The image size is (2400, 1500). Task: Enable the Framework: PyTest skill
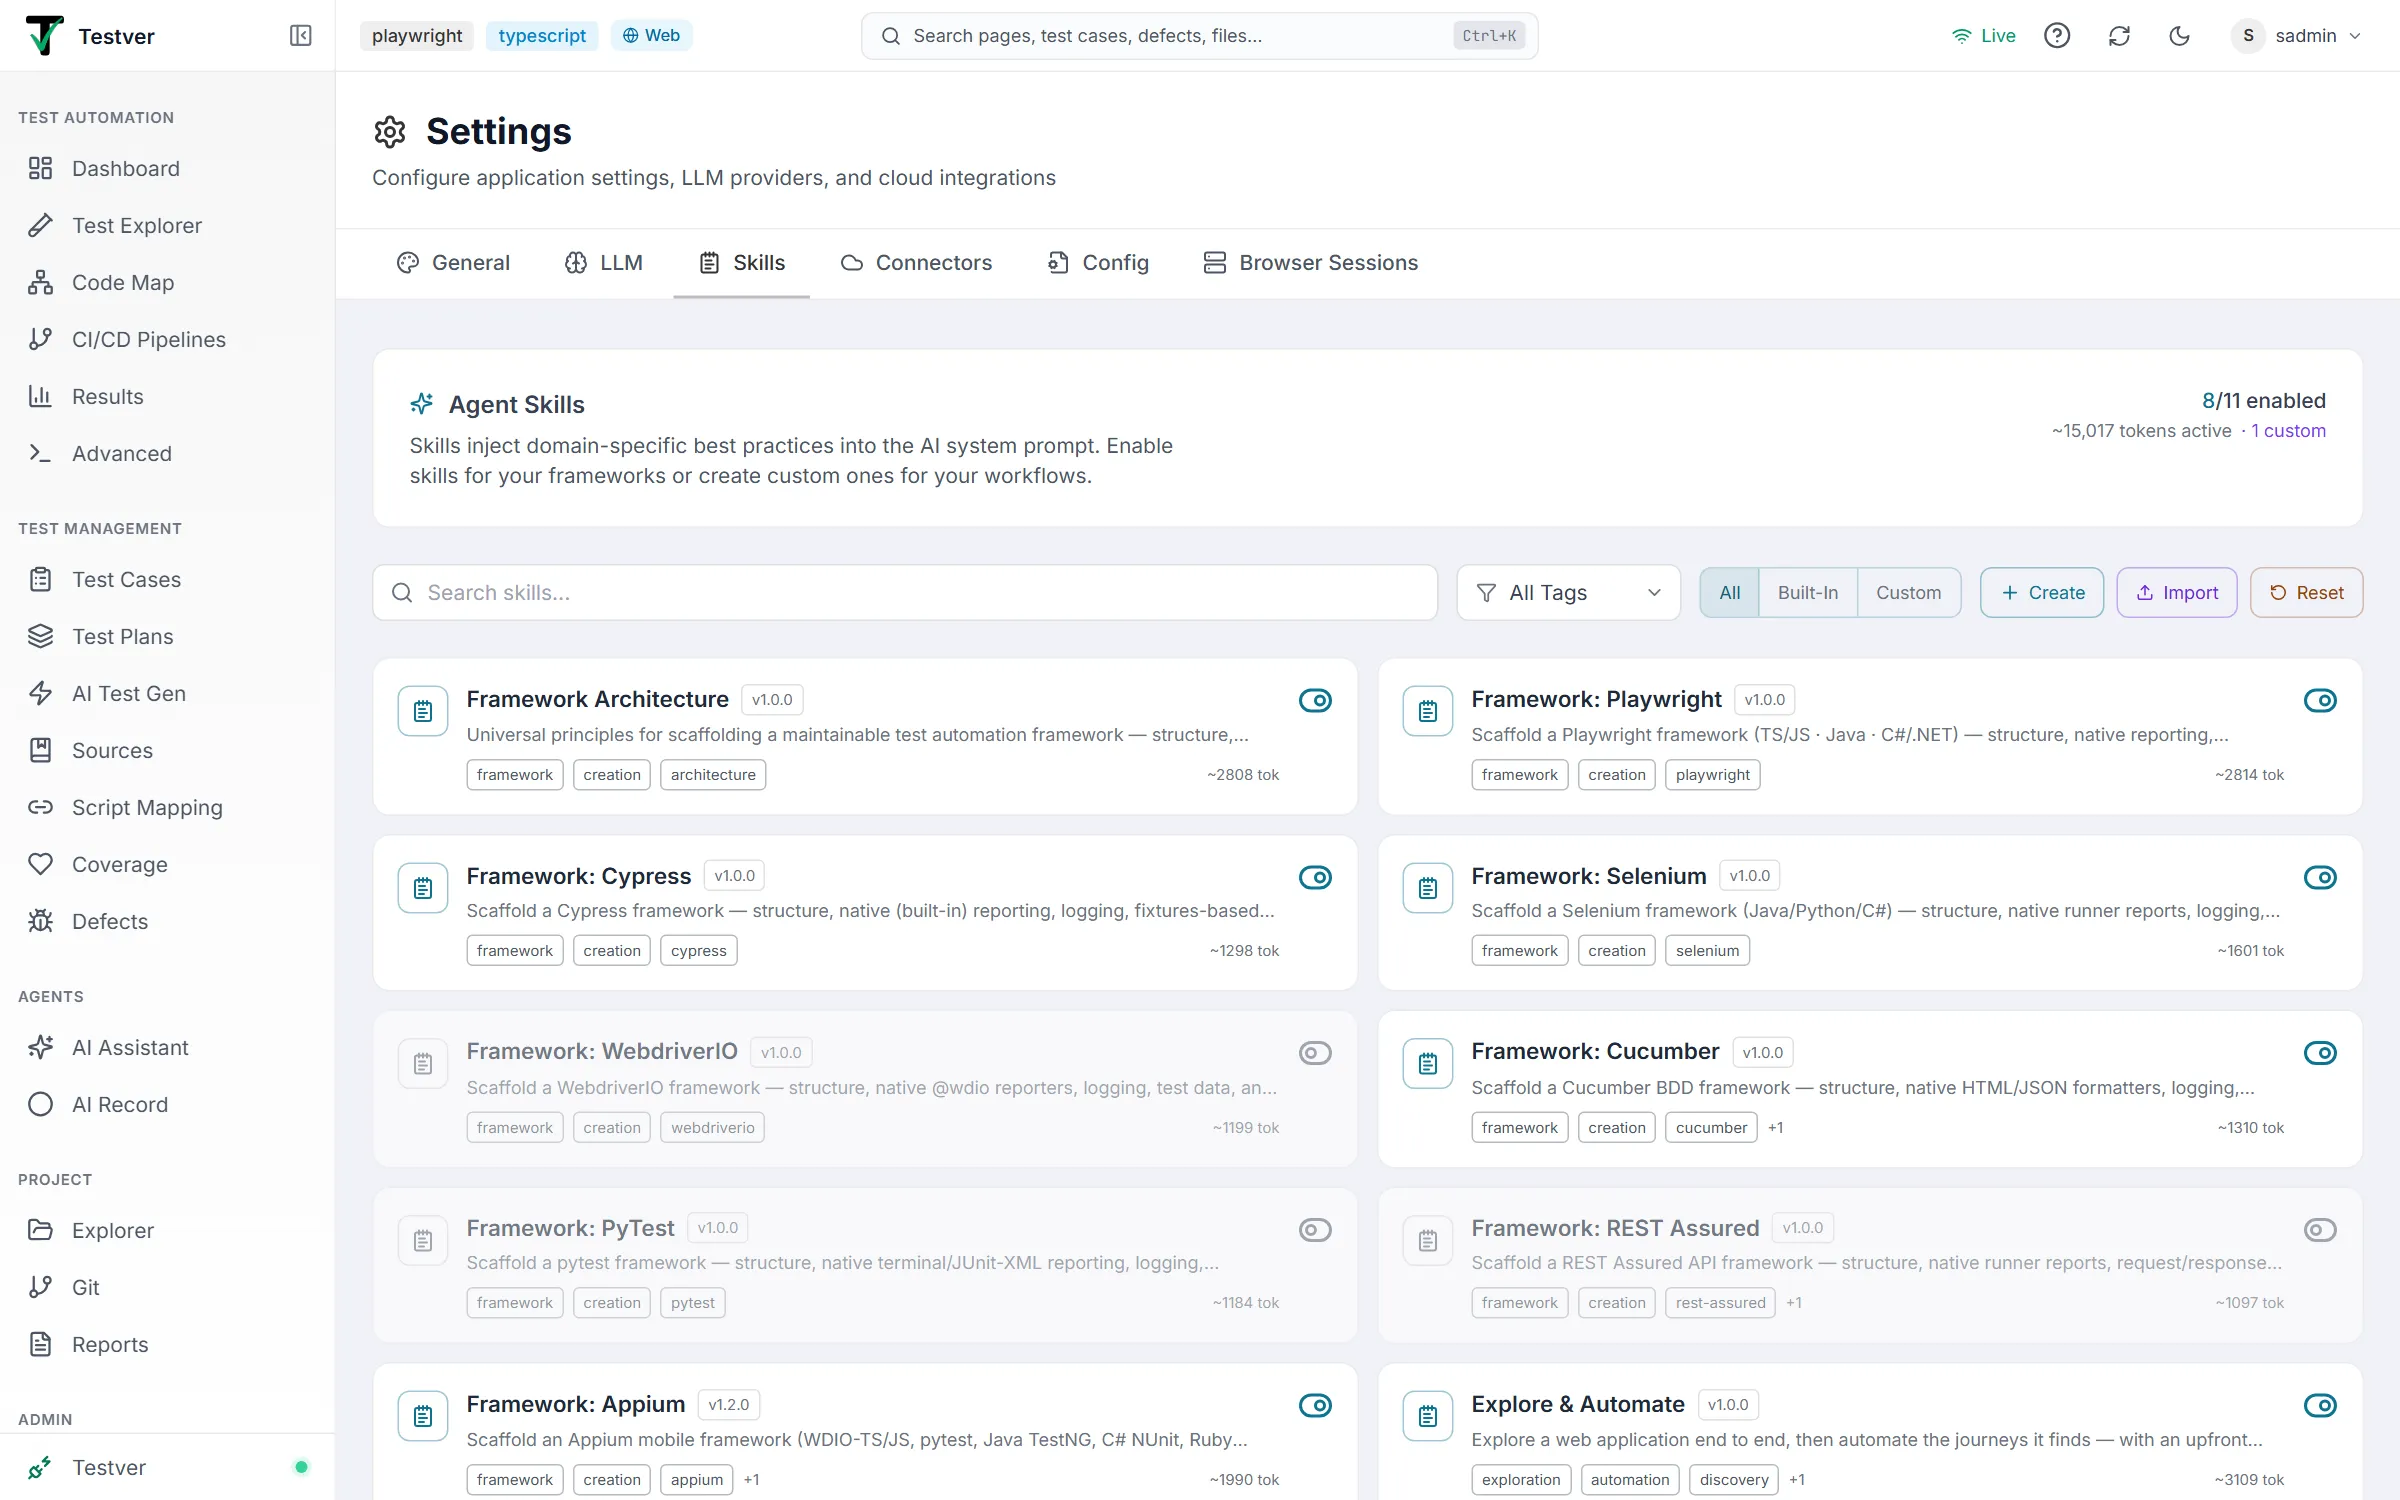1315,1230
